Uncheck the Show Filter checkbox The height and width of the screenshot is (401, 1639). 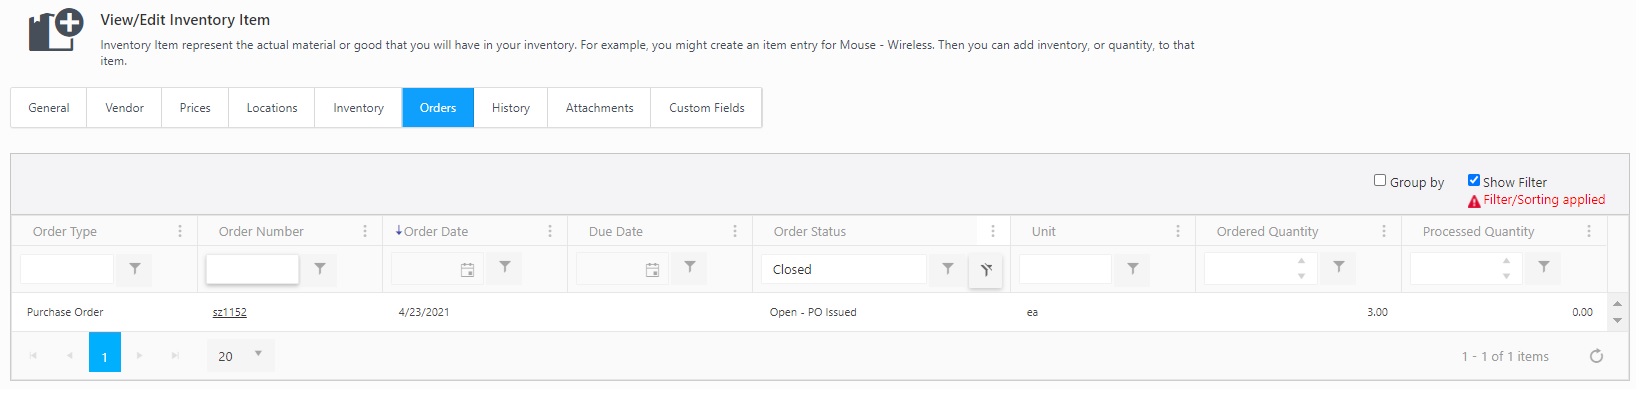1473,180
